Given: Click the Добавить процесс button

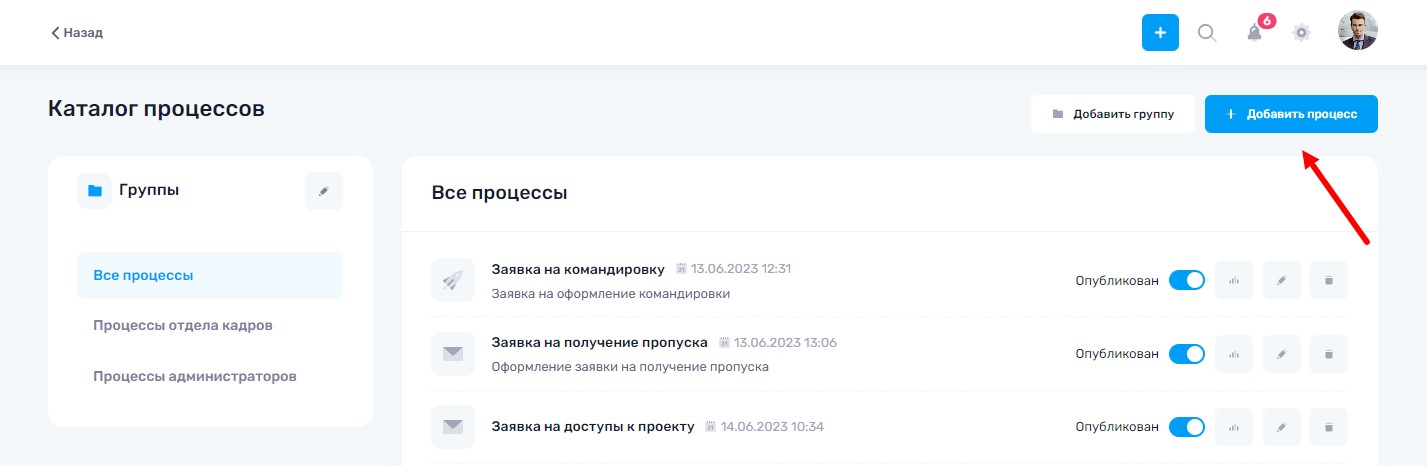Looking at the screenshot, I should pyautogui.click(x=1291, y=114).
